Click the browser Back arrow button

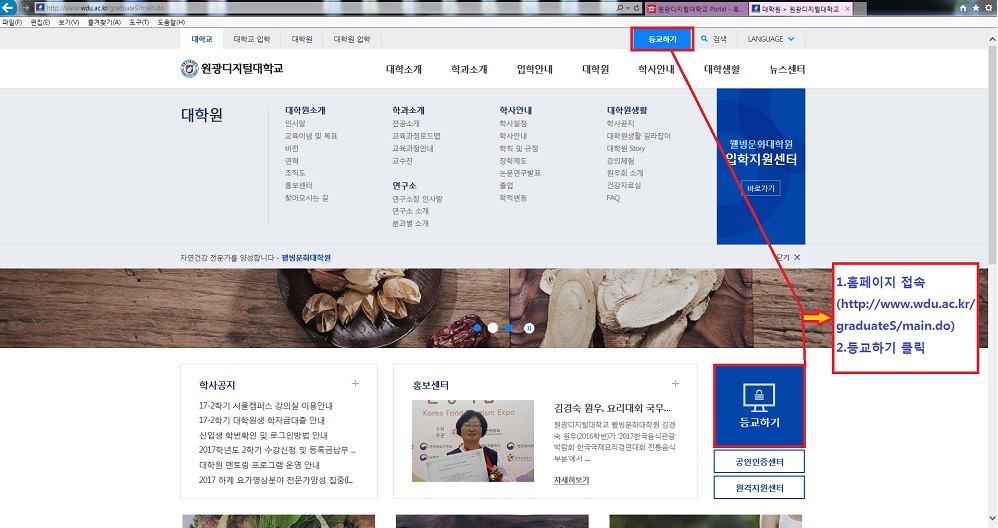click(x=9, y=8)
